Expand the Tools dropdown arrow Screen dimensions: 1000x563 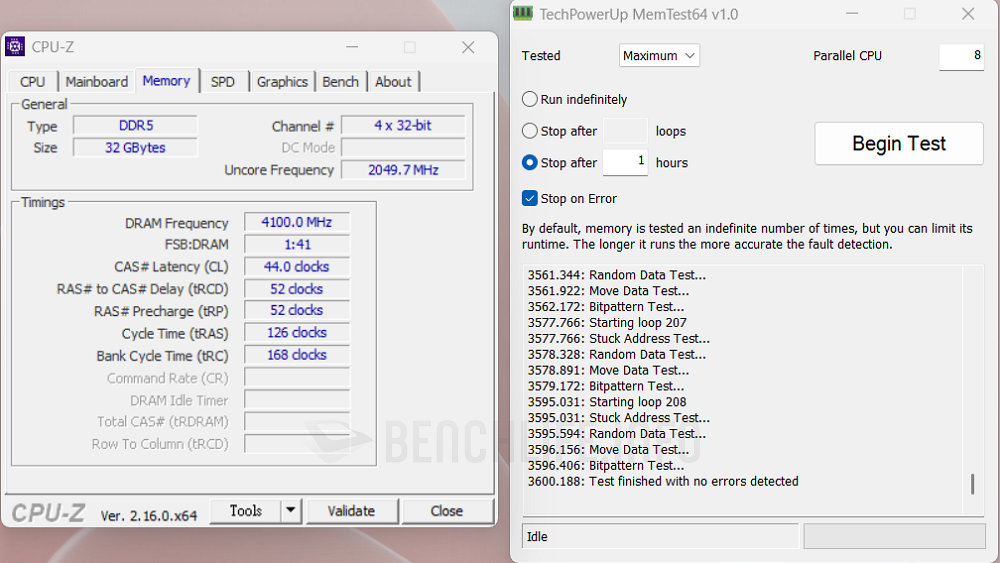291,511
